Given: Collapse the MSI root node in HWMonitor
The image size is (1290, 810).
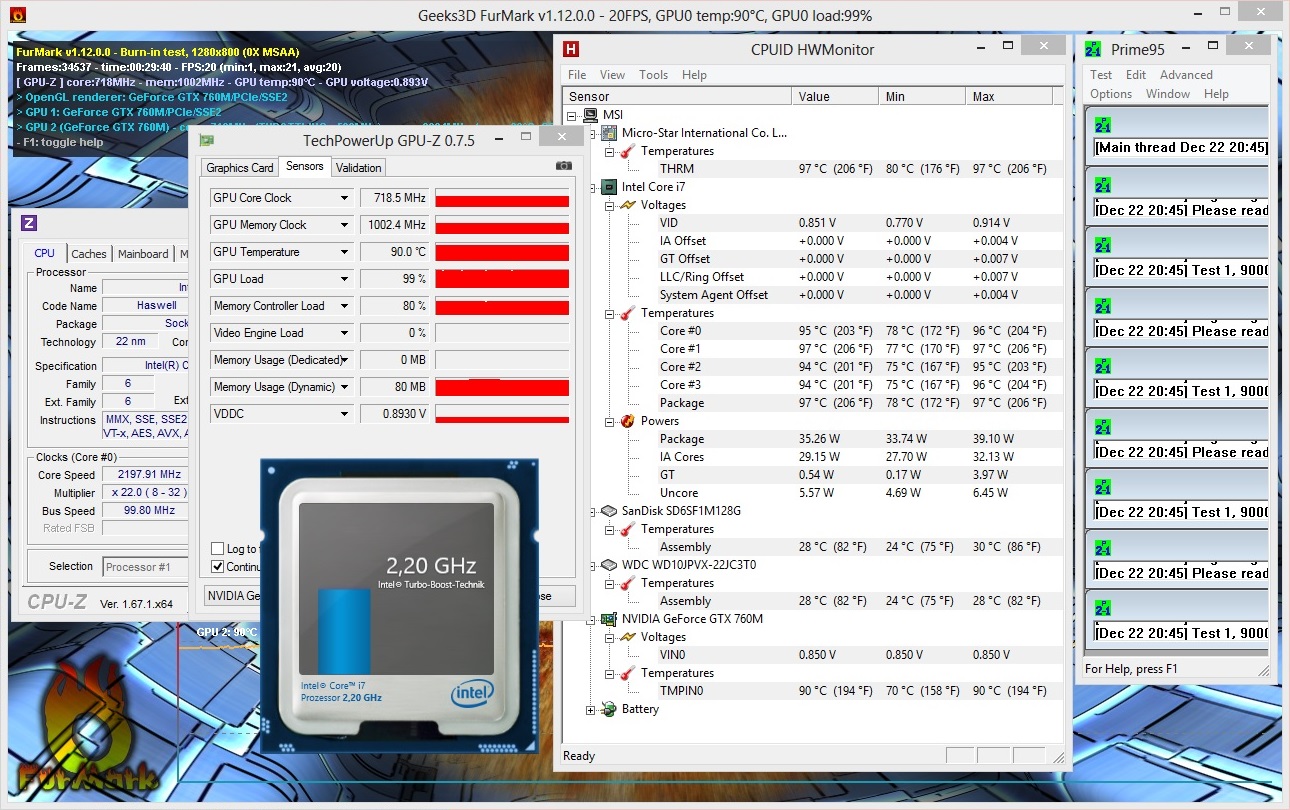Looking at the screenshot, I should click(572, 116).
